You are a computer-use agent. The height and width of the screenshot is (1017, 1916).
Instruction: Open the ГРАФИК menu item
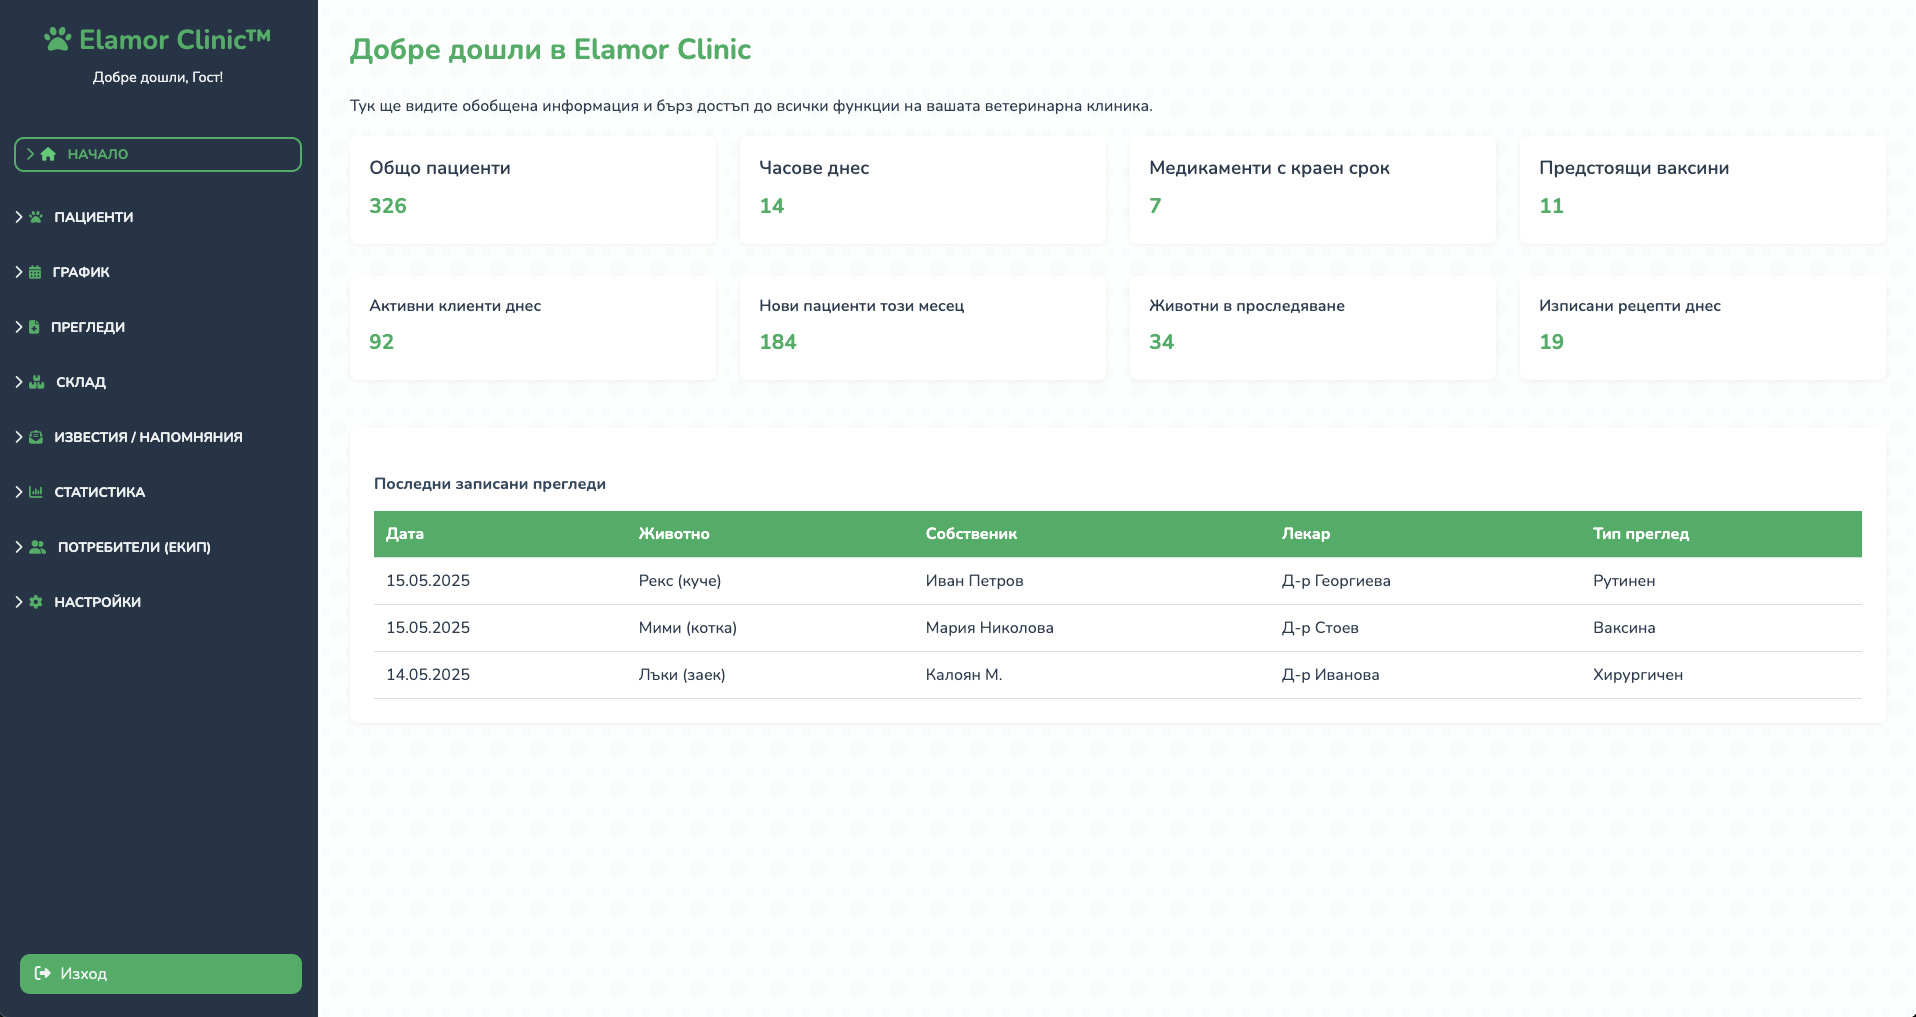[x=81, y=272]
